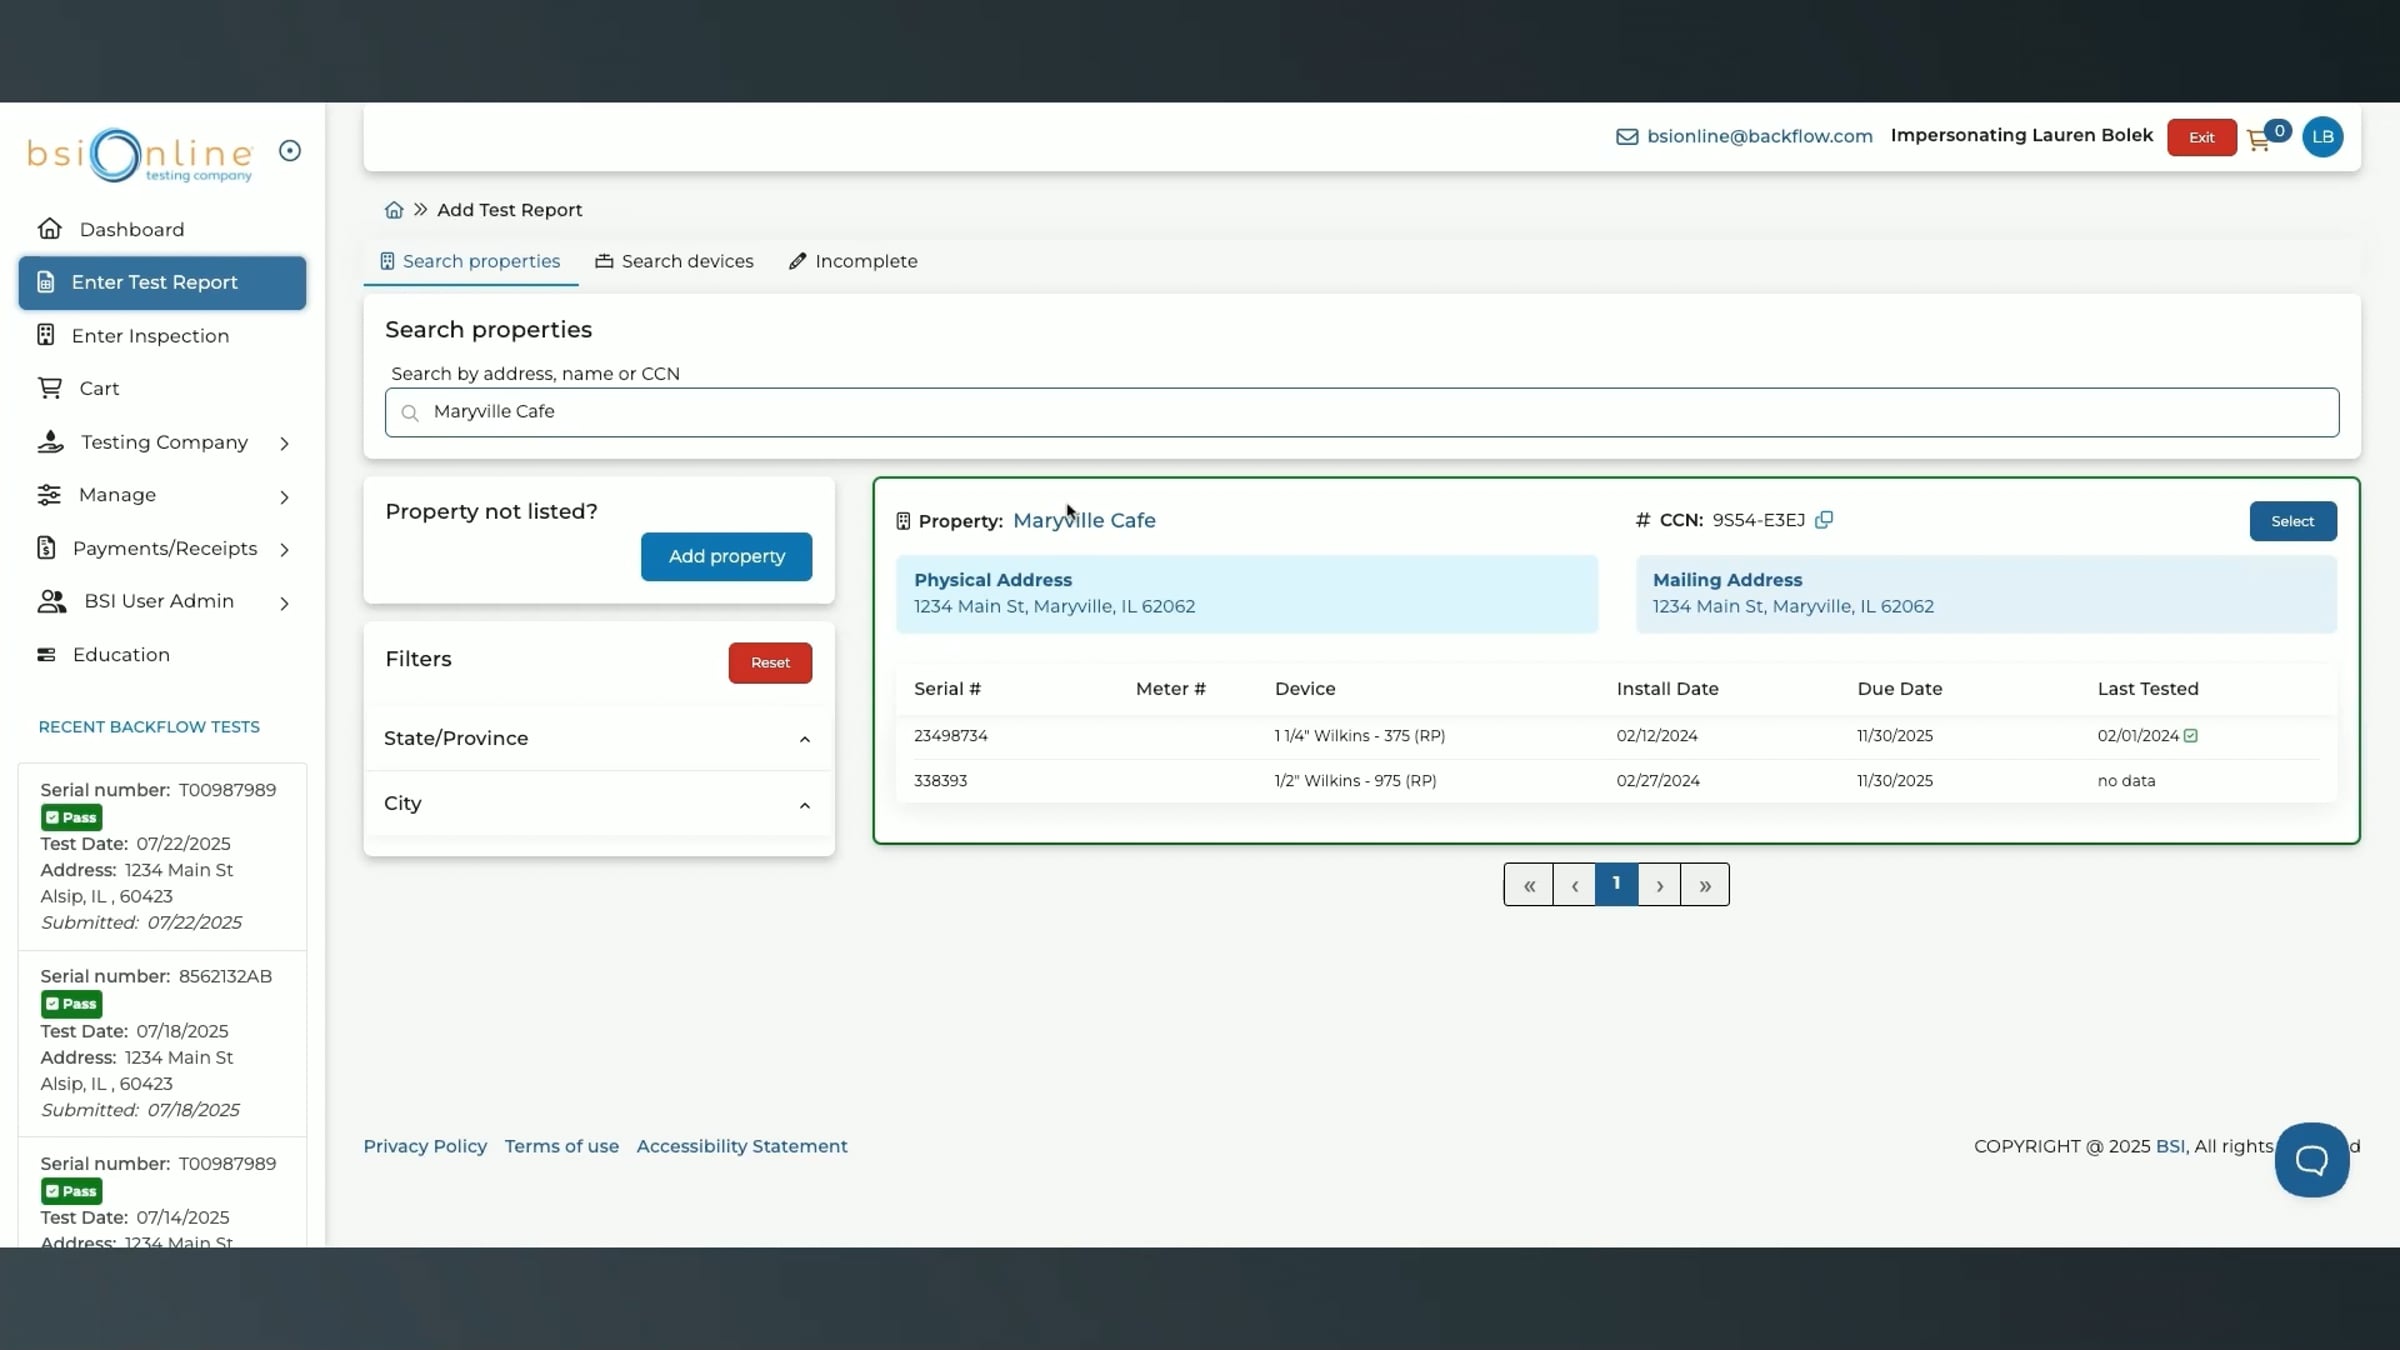Switch to Search devices tab
This screenshot has width=2400, height=1350.
675,262
